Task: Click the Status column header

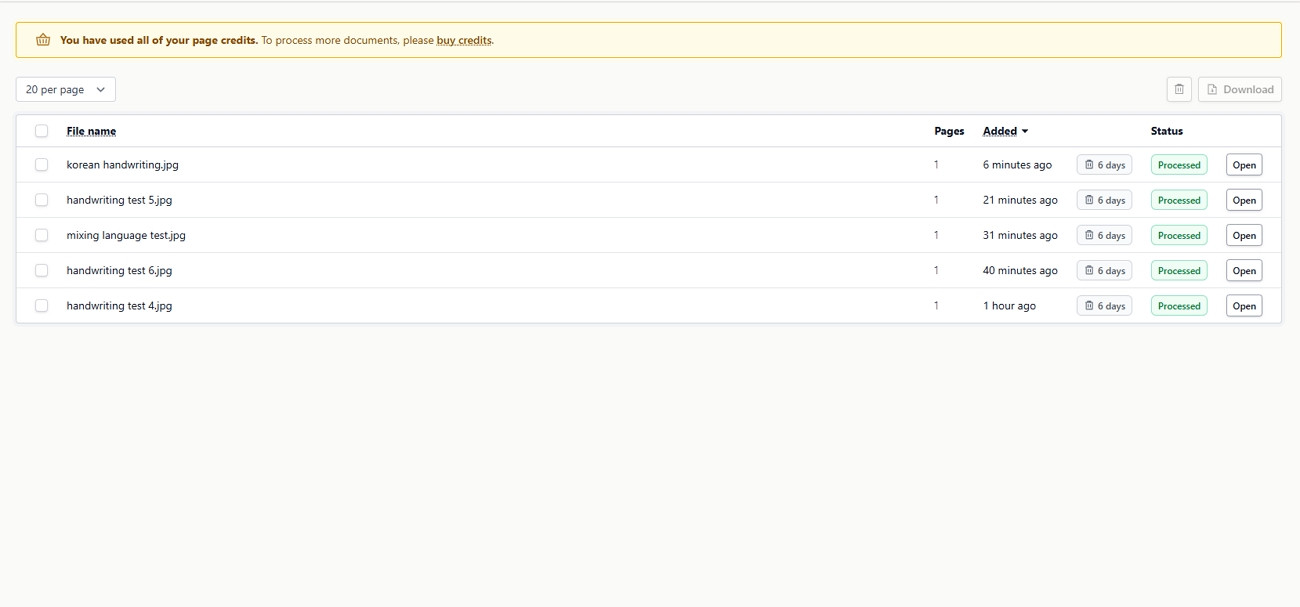Action: (1167, 131)
